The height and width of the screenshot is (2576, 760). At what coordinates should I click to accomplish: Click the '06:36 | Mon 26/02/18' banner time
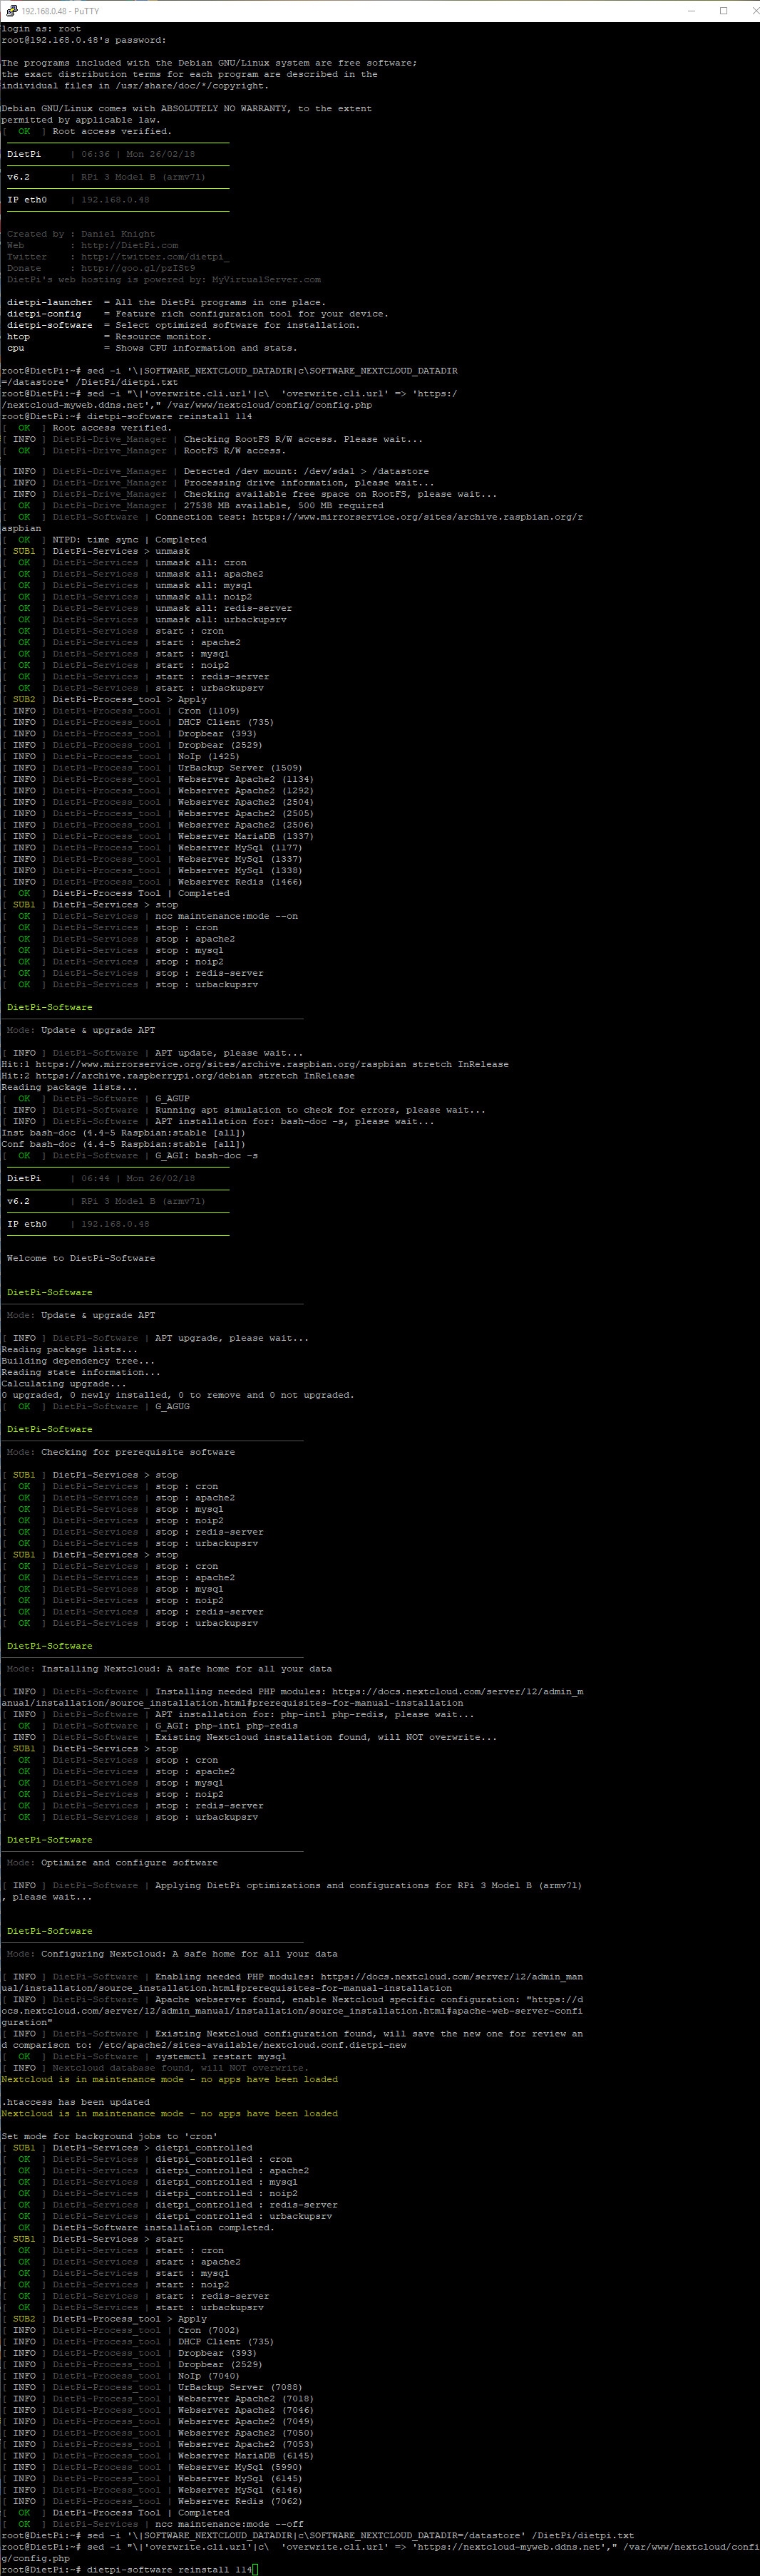tap(138, 154)
